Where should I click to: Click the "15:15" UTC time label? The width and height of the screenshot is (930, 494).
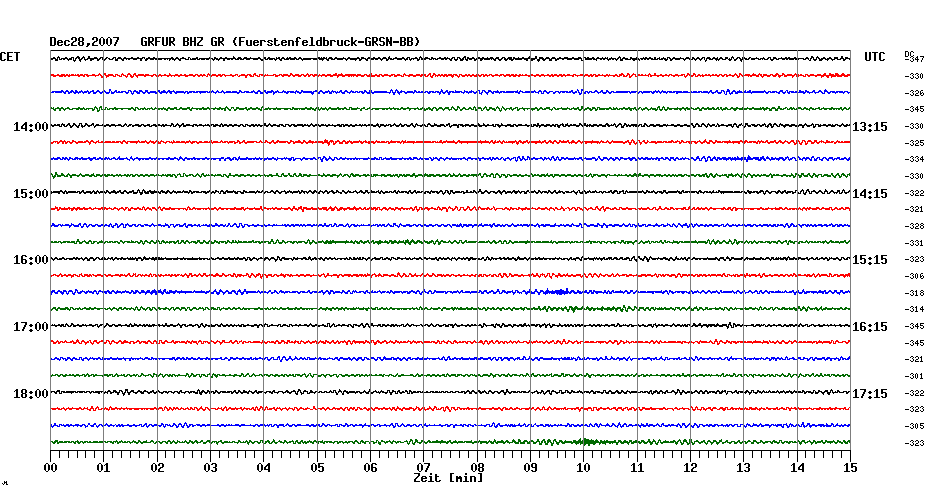[x=870, y=260]
